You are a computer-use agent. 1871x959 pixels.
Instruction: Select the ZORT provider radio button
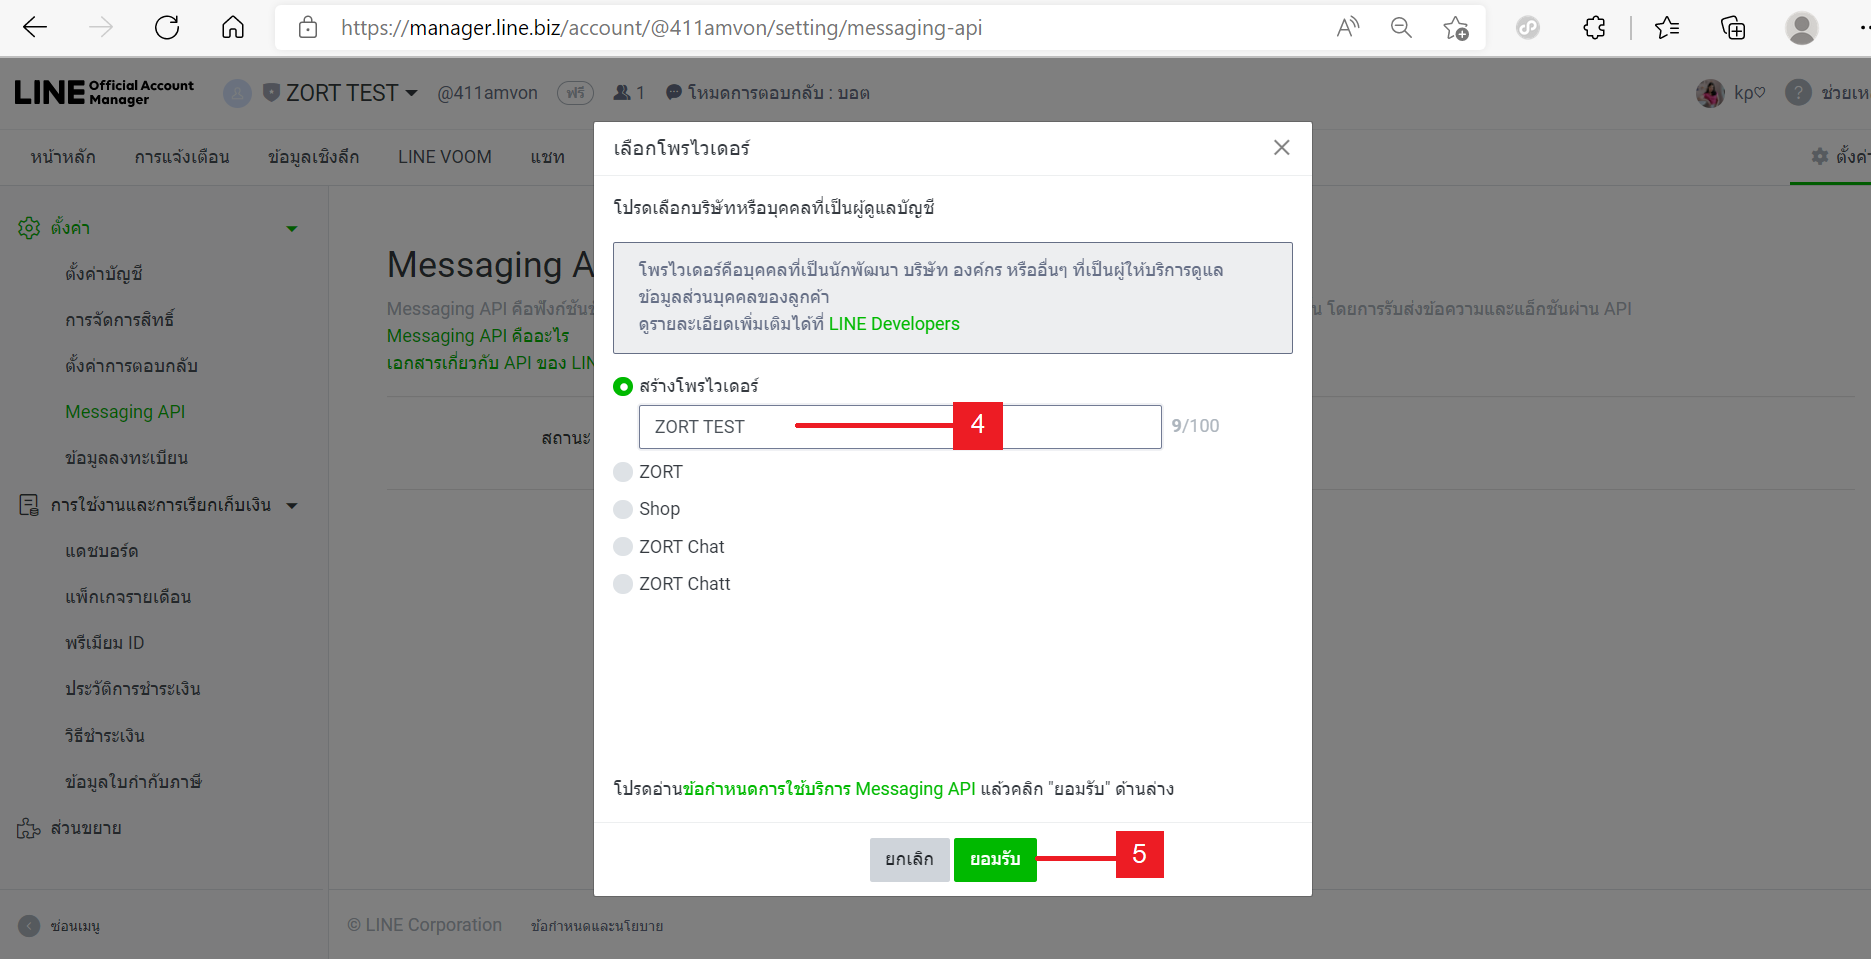click(x=623, y=472)
